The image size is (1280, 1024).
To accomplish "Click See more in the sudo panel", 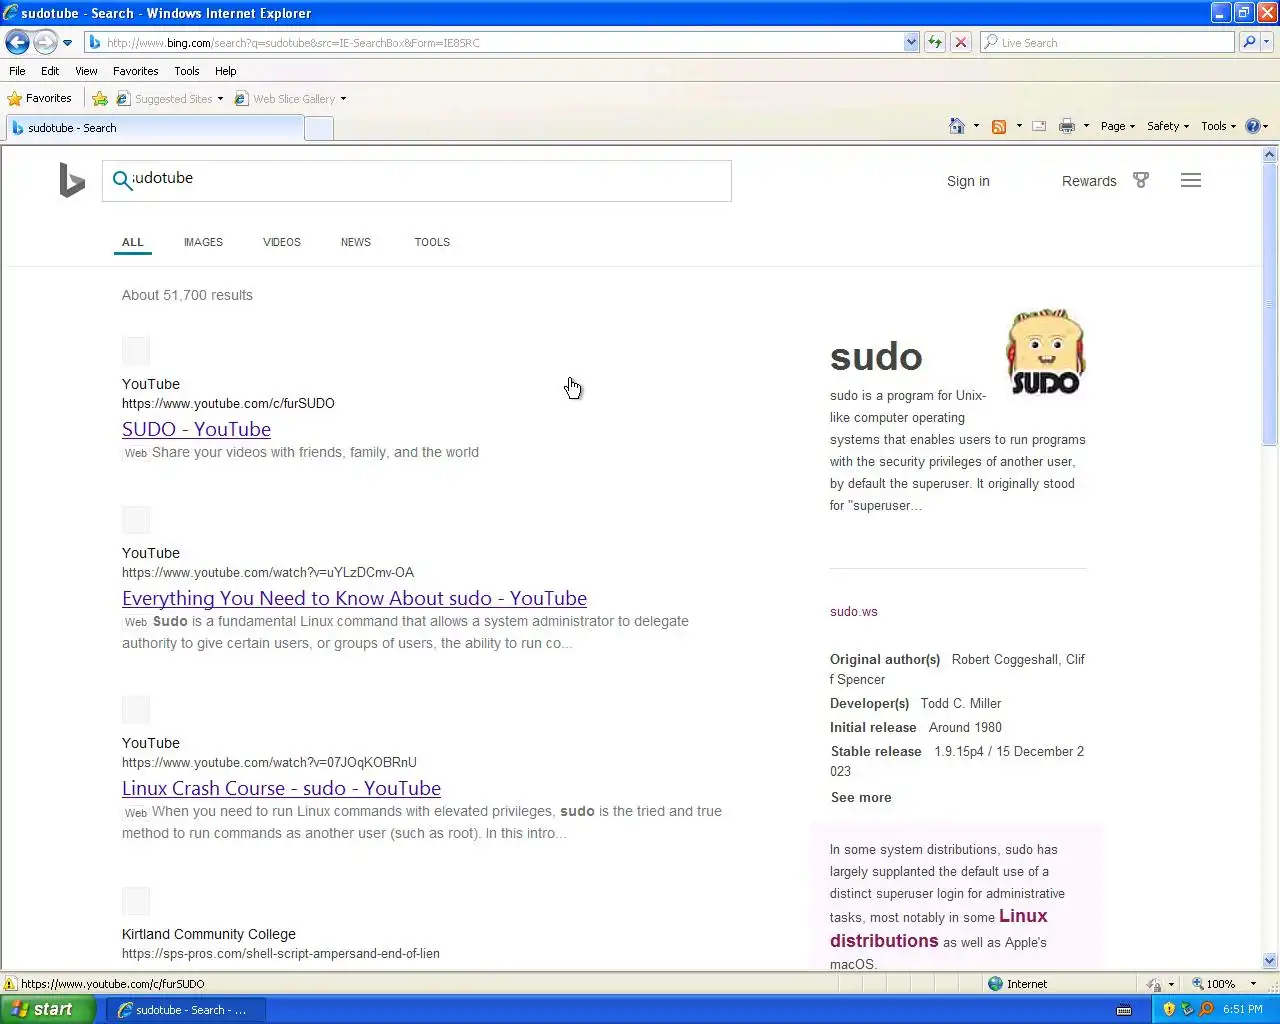I will 861,798.
